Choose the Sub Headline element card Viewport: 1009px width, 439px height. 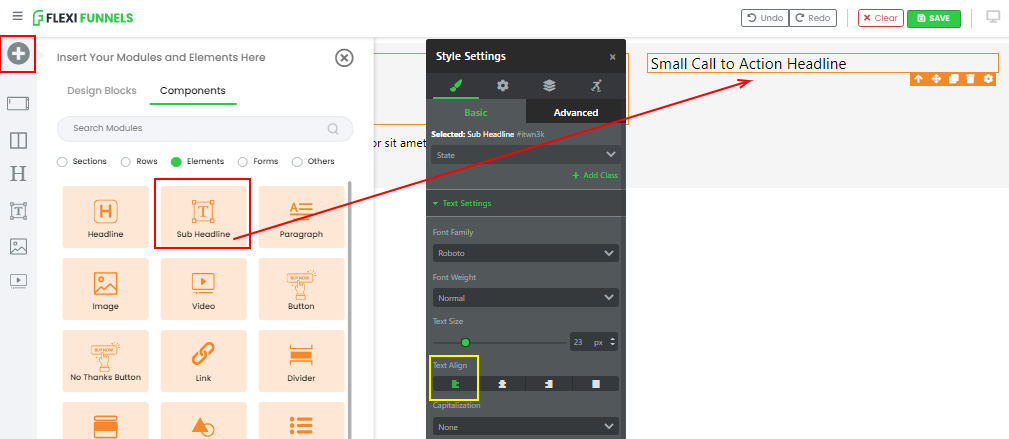(203, 217)
